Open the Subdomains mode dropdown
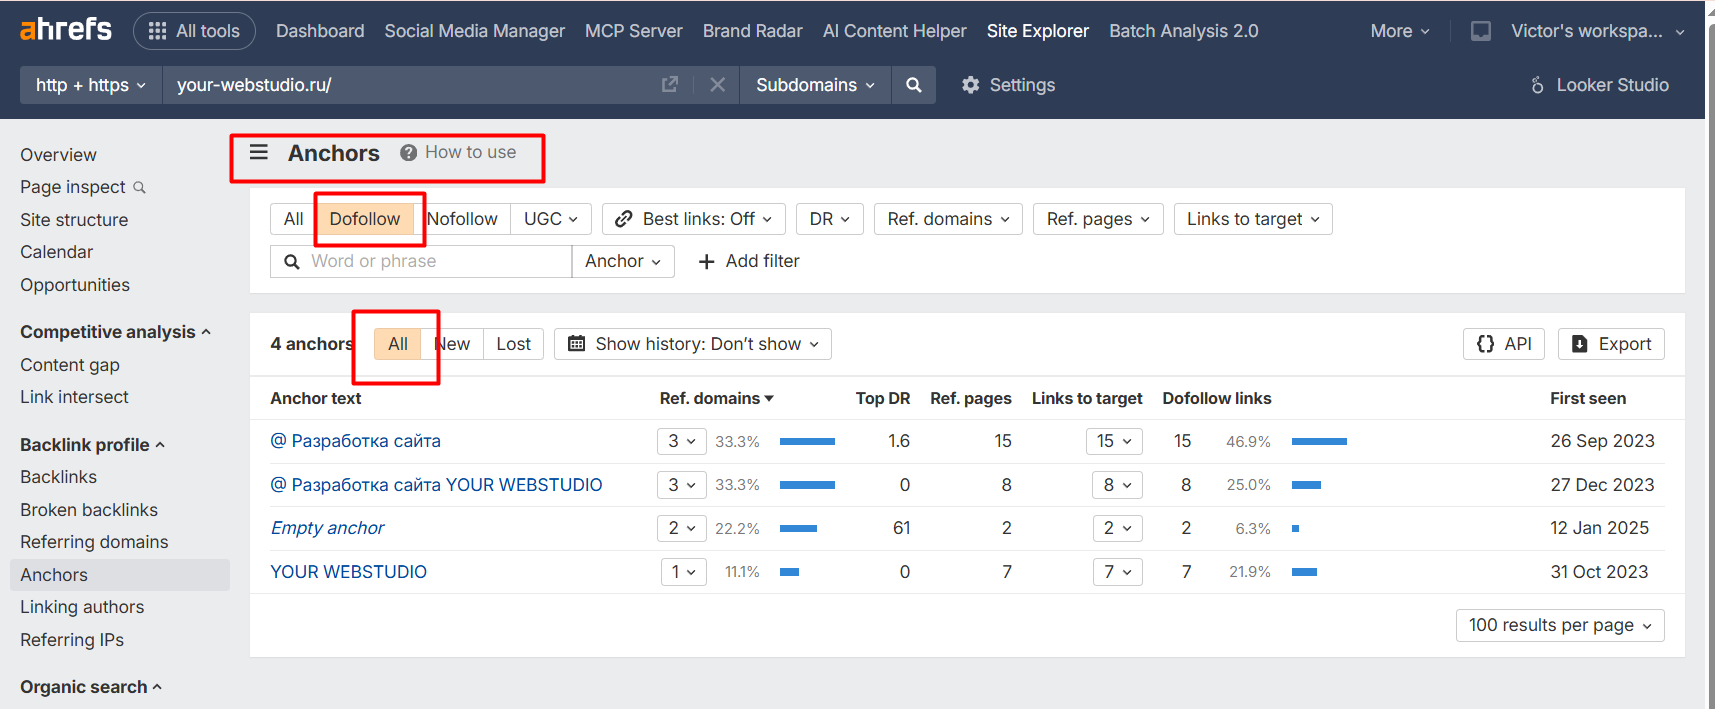Viewport: 1715px width, 709px height. pos(814,85)
